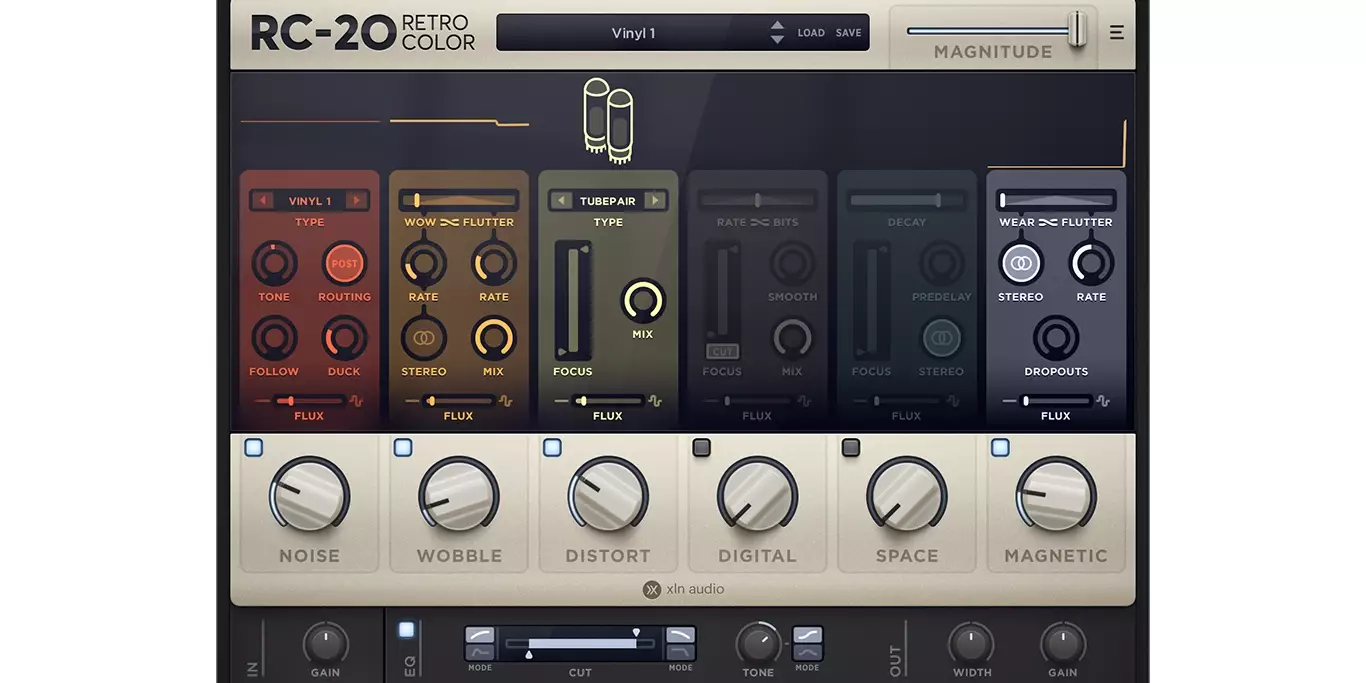
Task: Click the CUT button in Digital focus
Action: point(722,352)
